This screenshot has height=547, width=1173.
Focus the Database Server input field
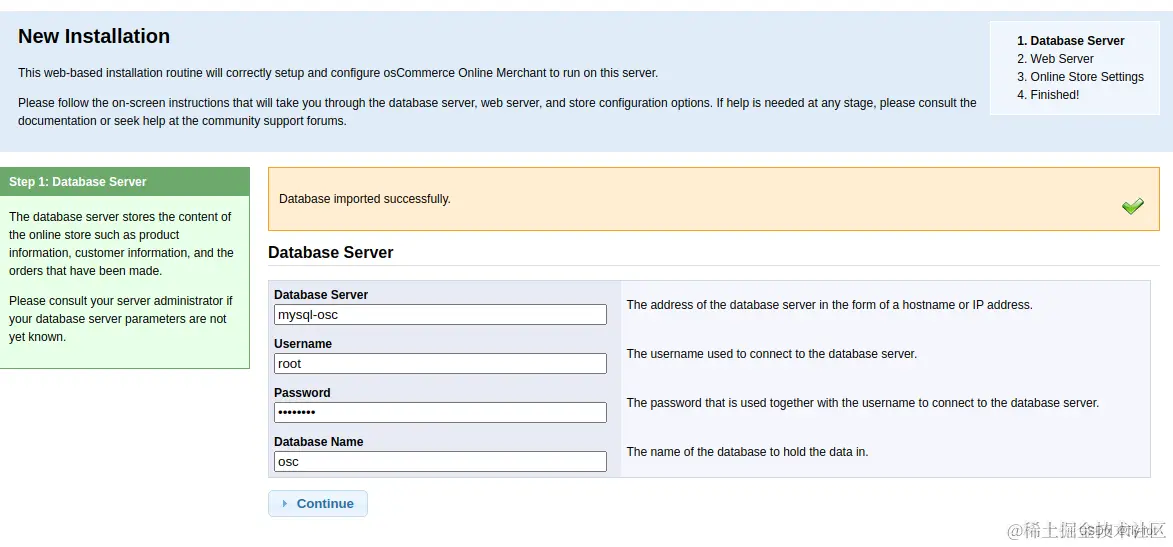pyautogui.click(x=440, y=314)
